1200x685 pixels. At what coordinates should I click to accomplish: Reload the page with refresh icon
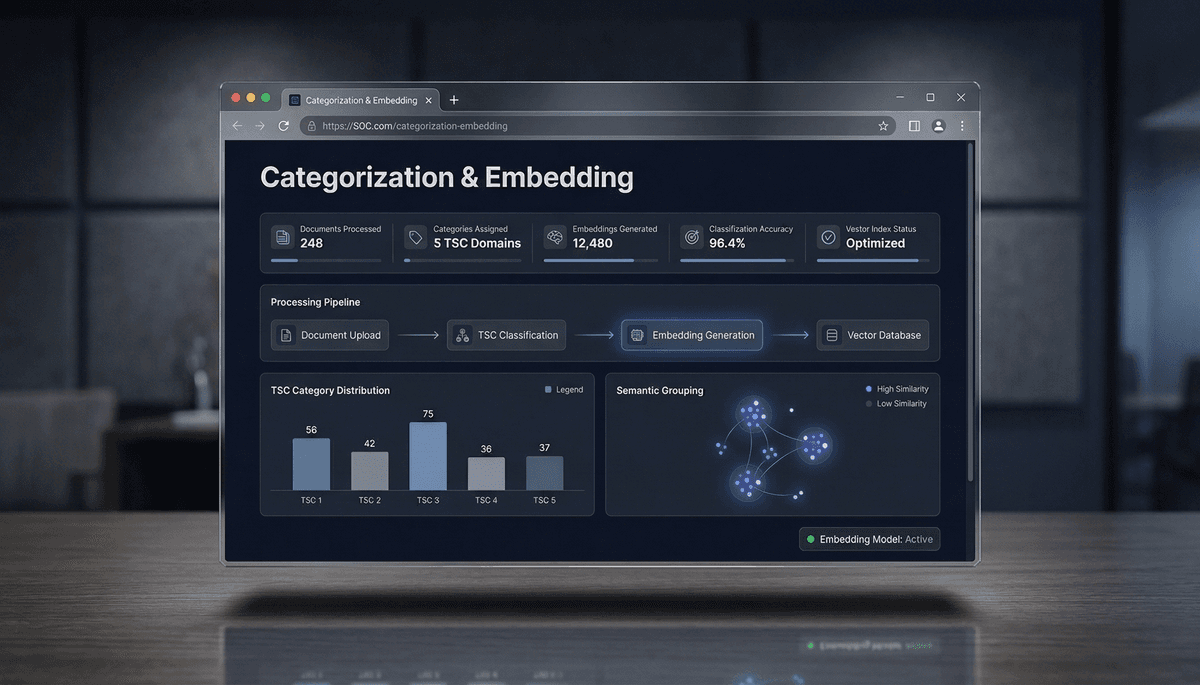(283, 126)
